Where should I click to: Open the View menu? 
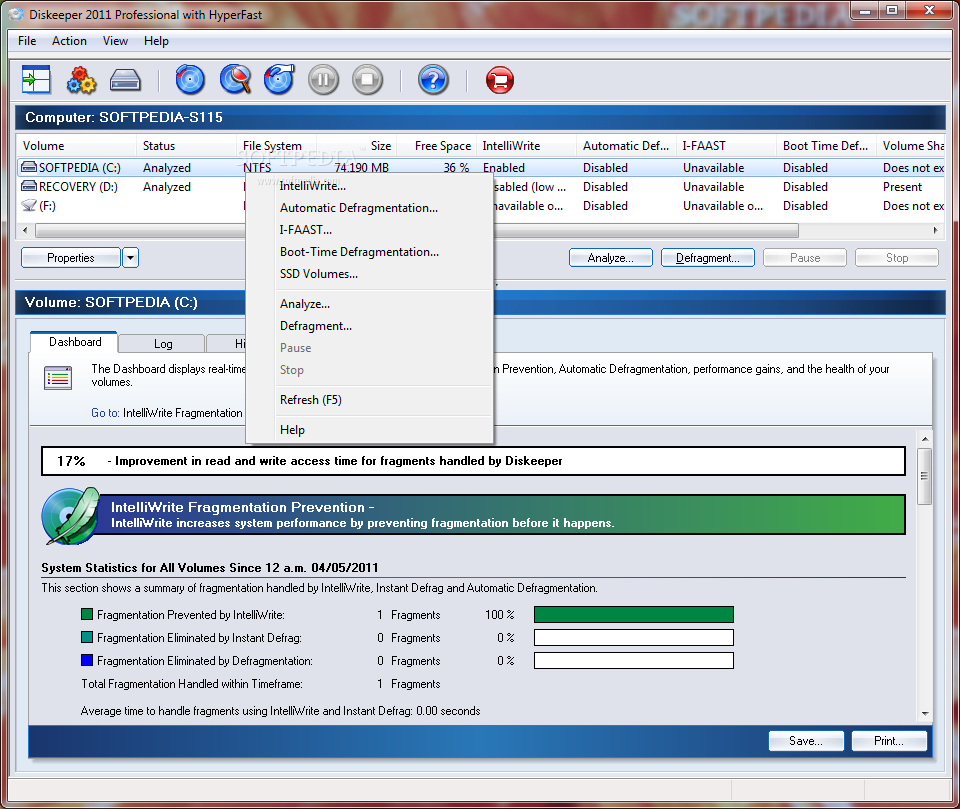click(x=115, y=41)
